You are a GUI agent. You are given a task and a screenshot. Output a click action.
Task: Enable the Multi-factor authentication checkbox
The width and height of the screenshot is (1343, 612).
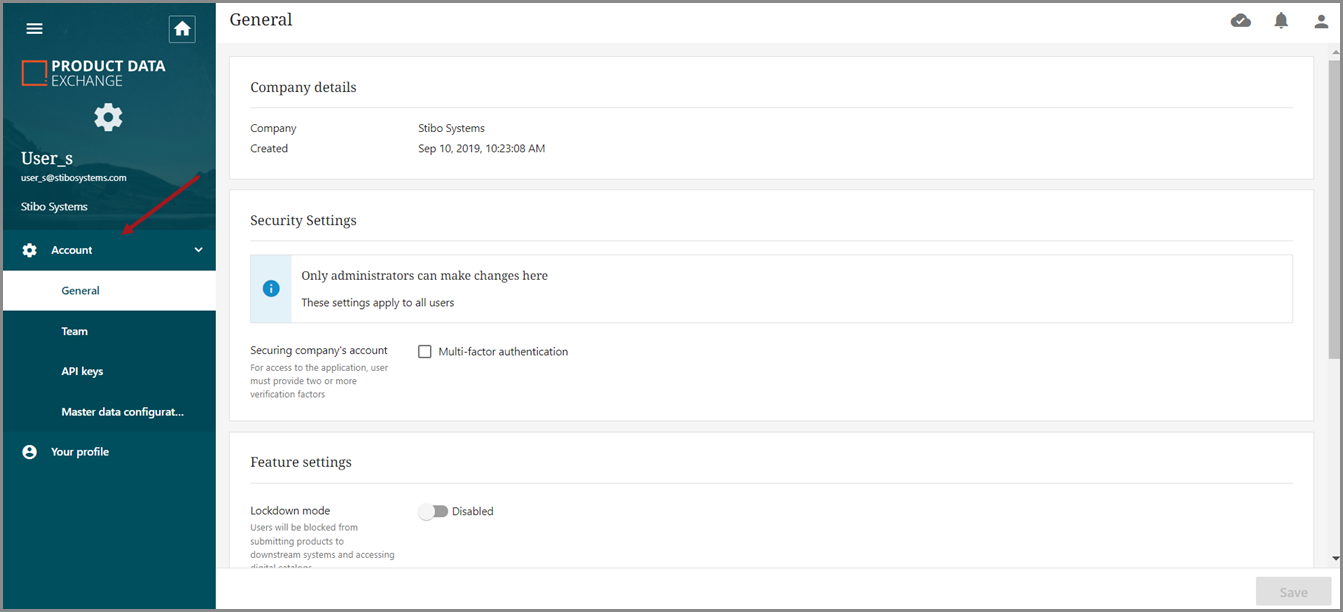point(425,352)
